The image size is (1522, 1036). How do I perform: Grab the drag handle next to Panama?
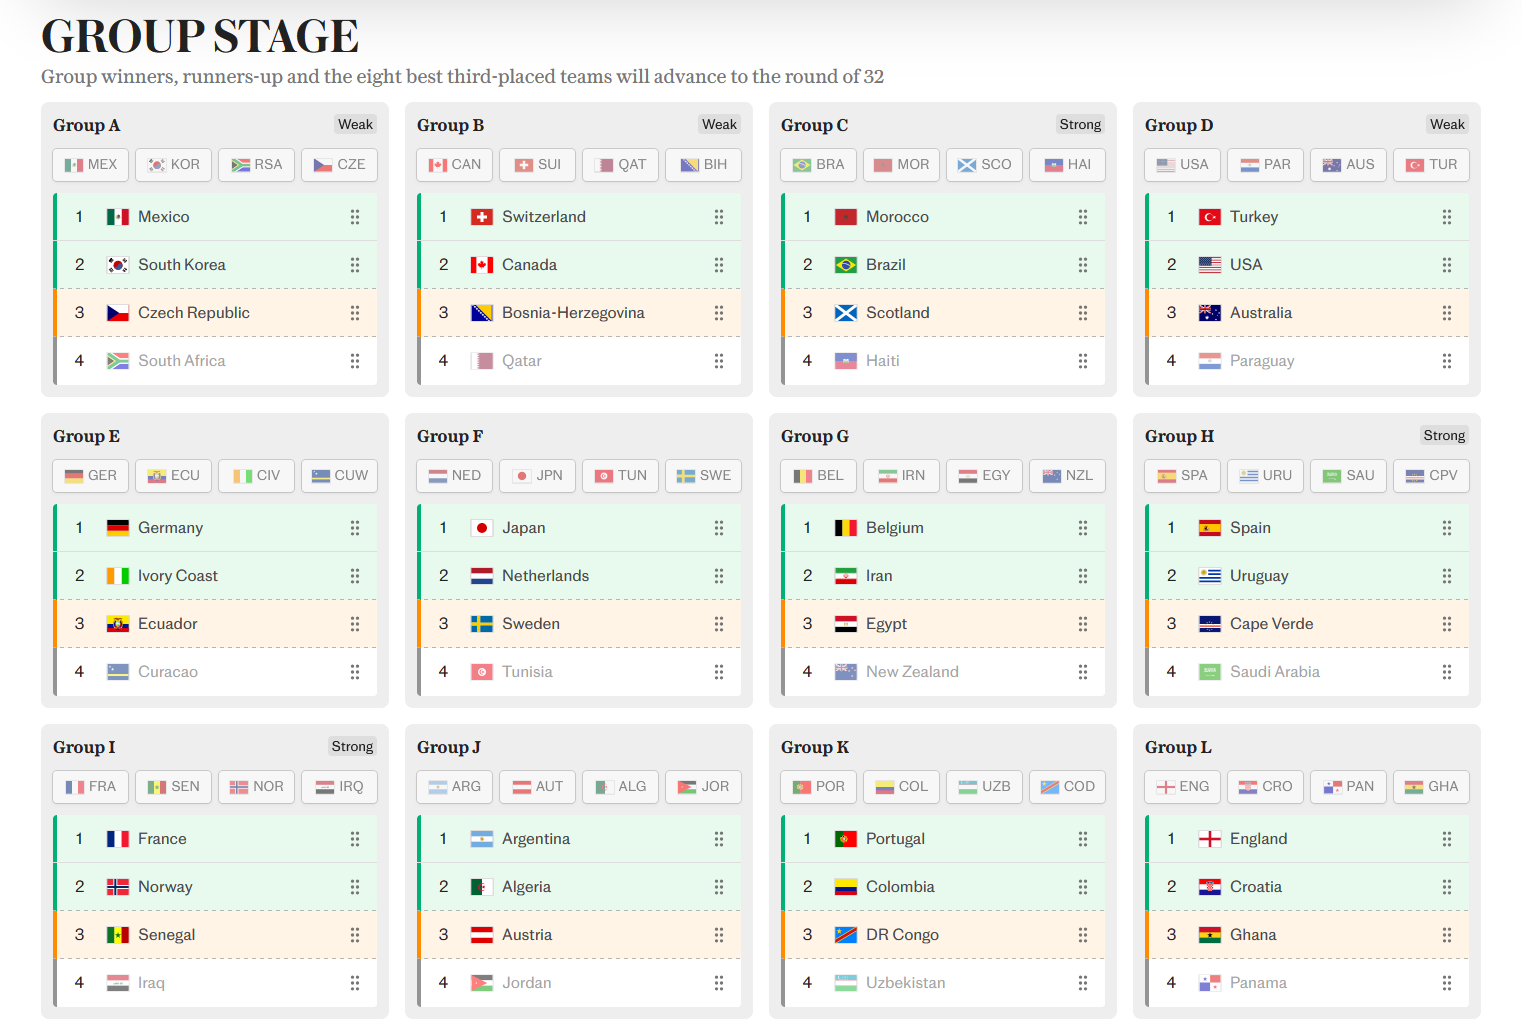click(x=1447, y=983)
